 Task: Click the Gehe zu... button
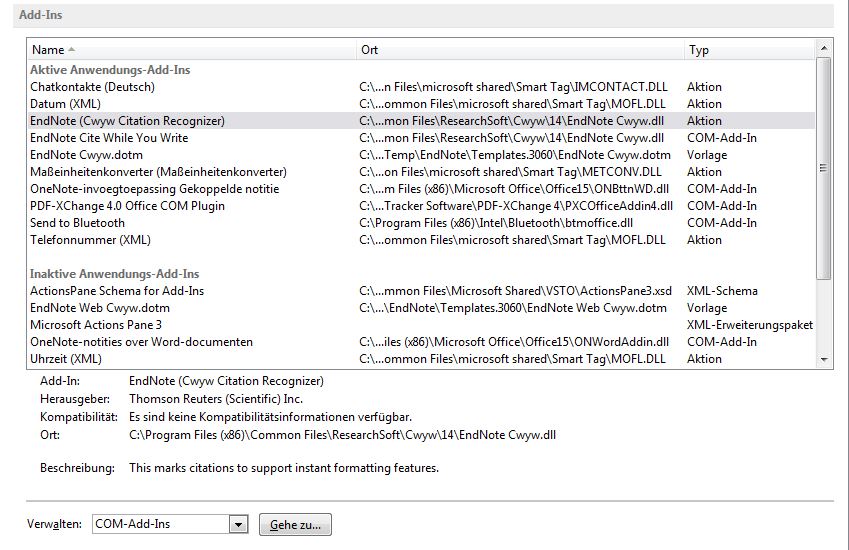tap(295, 525)
